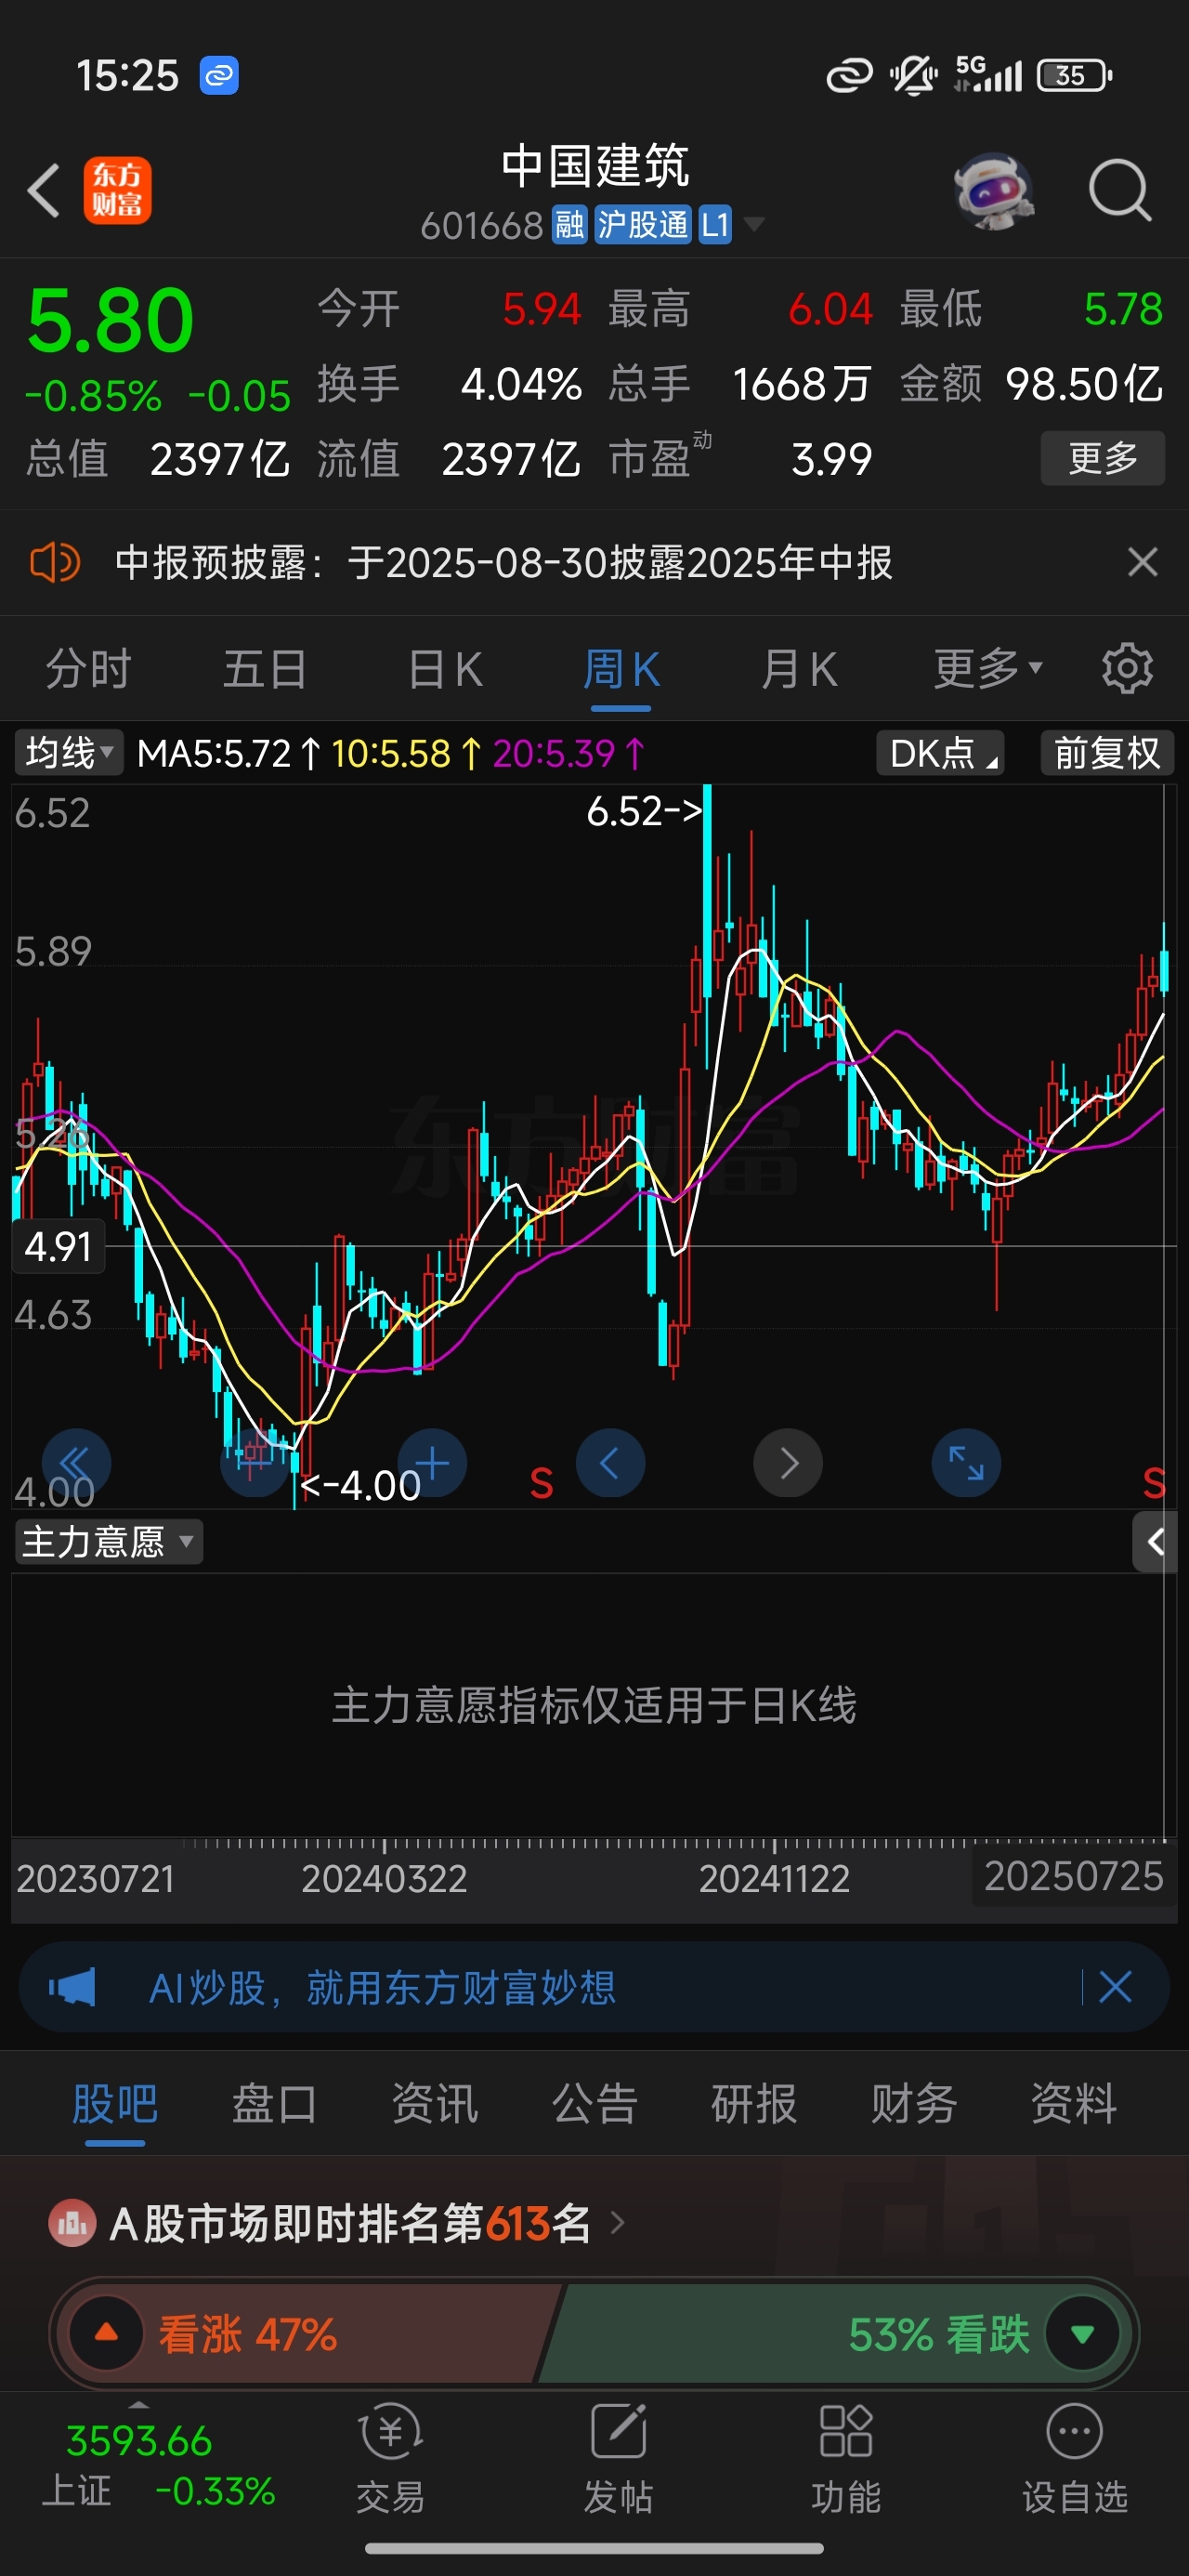Image resolution: width=1189 pixels, height=2576 pixels.
Task: Switch to 月K chart tab
Action: [798, 668]
